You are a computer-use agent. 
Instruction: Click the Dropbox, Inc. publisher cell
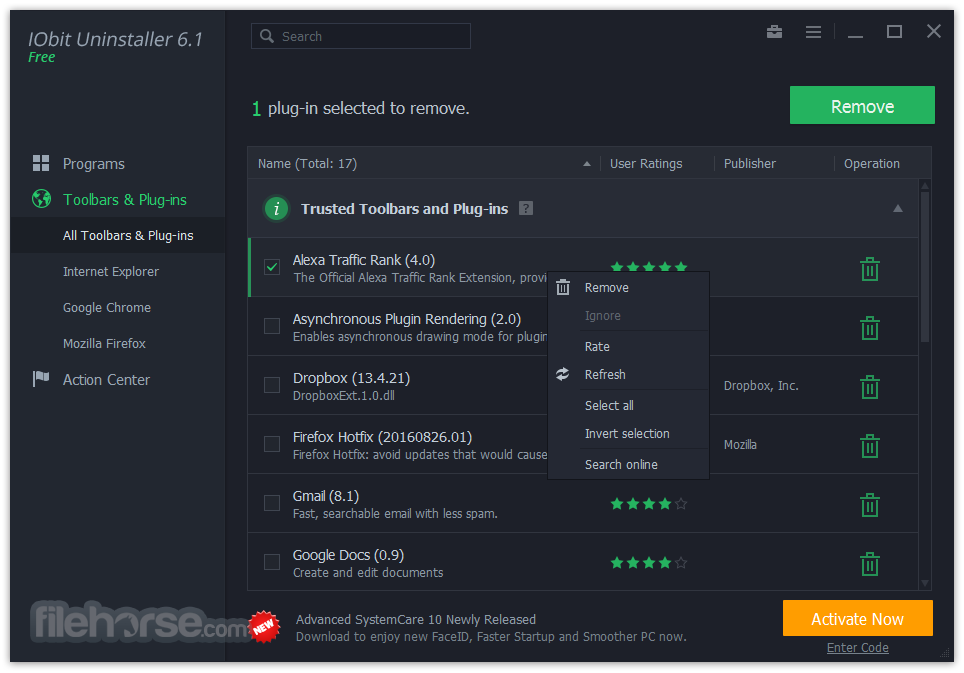(761, 386)
